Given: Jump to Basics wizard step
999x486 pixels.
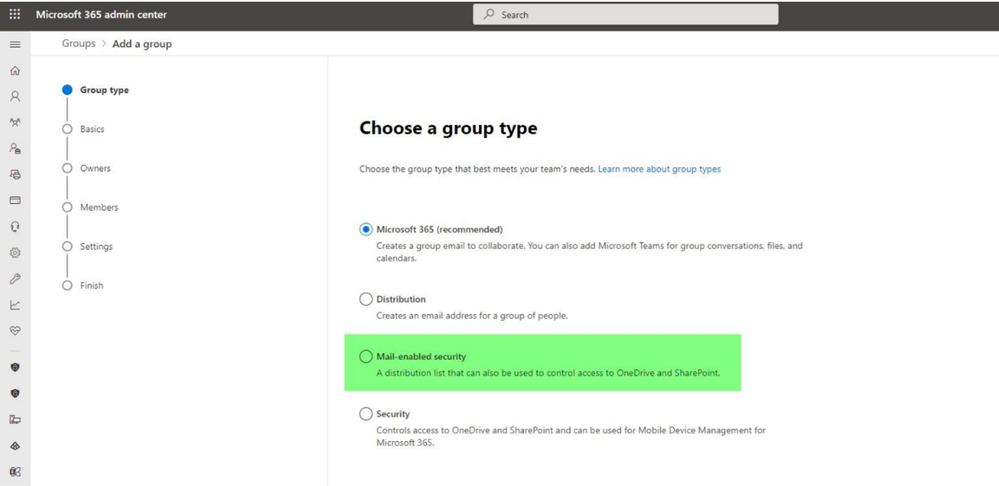Looking at the screenshot, I should click(x=83, y=129).
